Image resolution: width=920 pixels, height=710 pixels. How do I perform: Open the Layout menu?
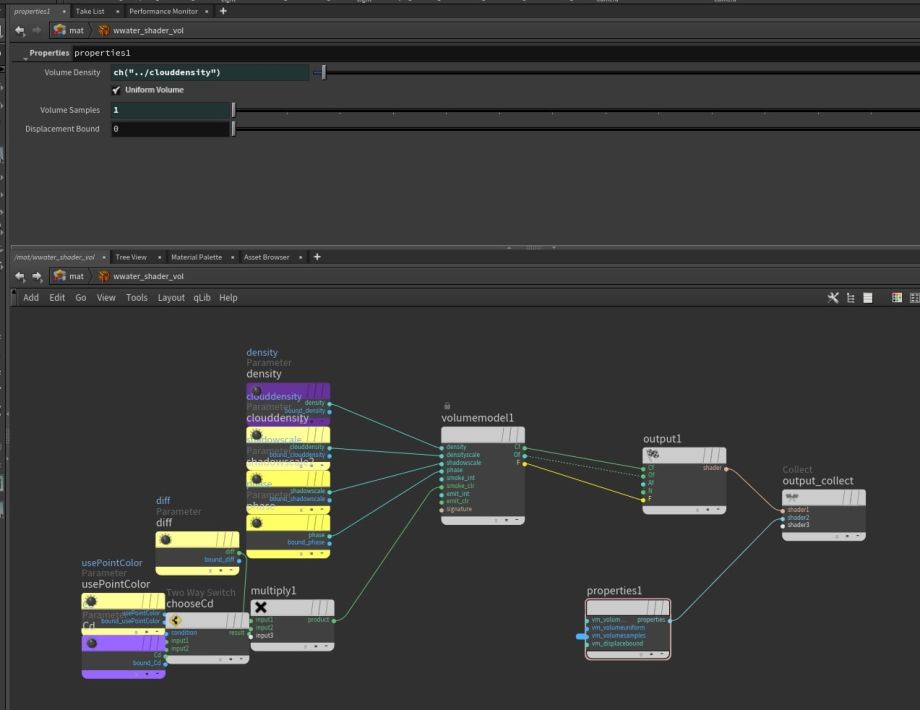click(171, 297)
